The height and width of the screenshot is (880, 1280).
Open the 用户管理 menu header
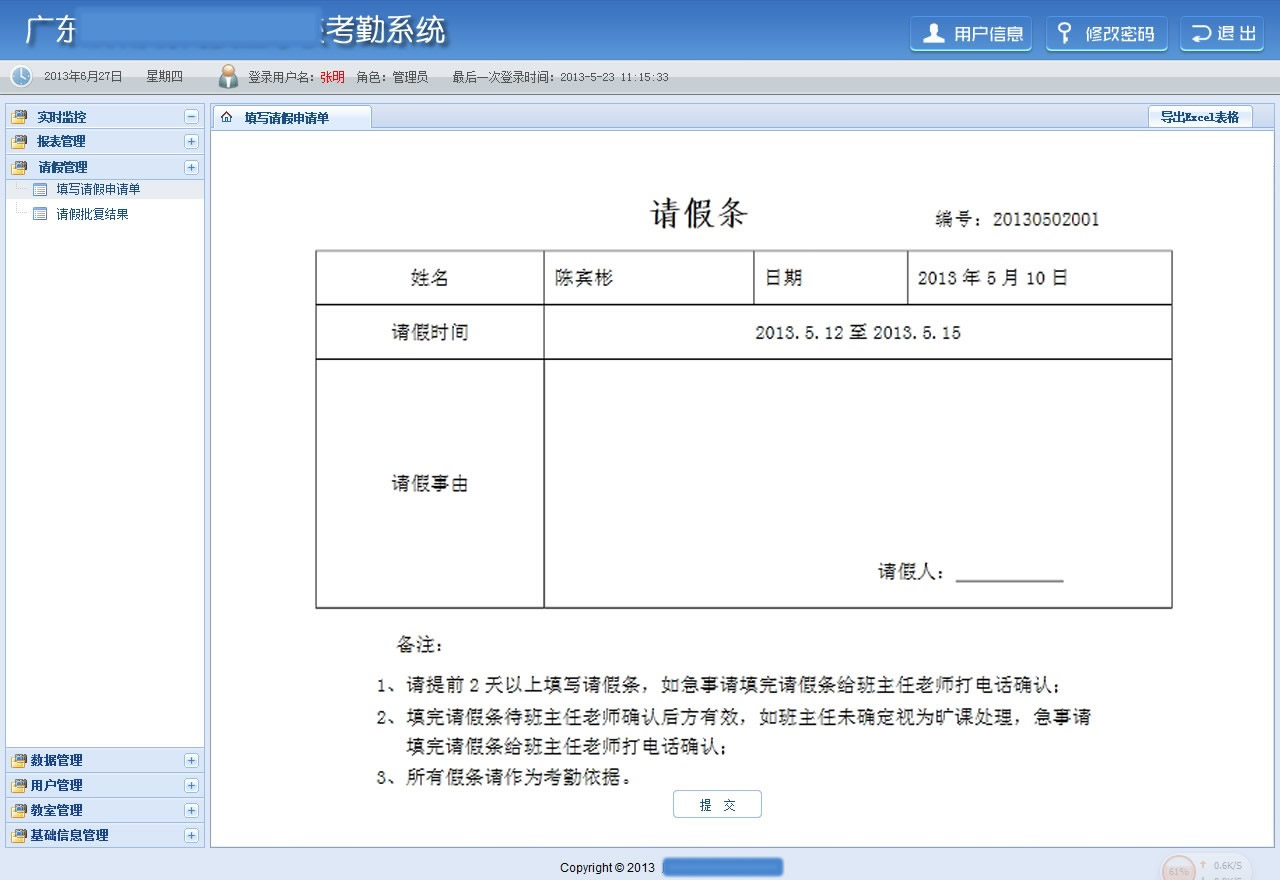click(x=105, y=785)
